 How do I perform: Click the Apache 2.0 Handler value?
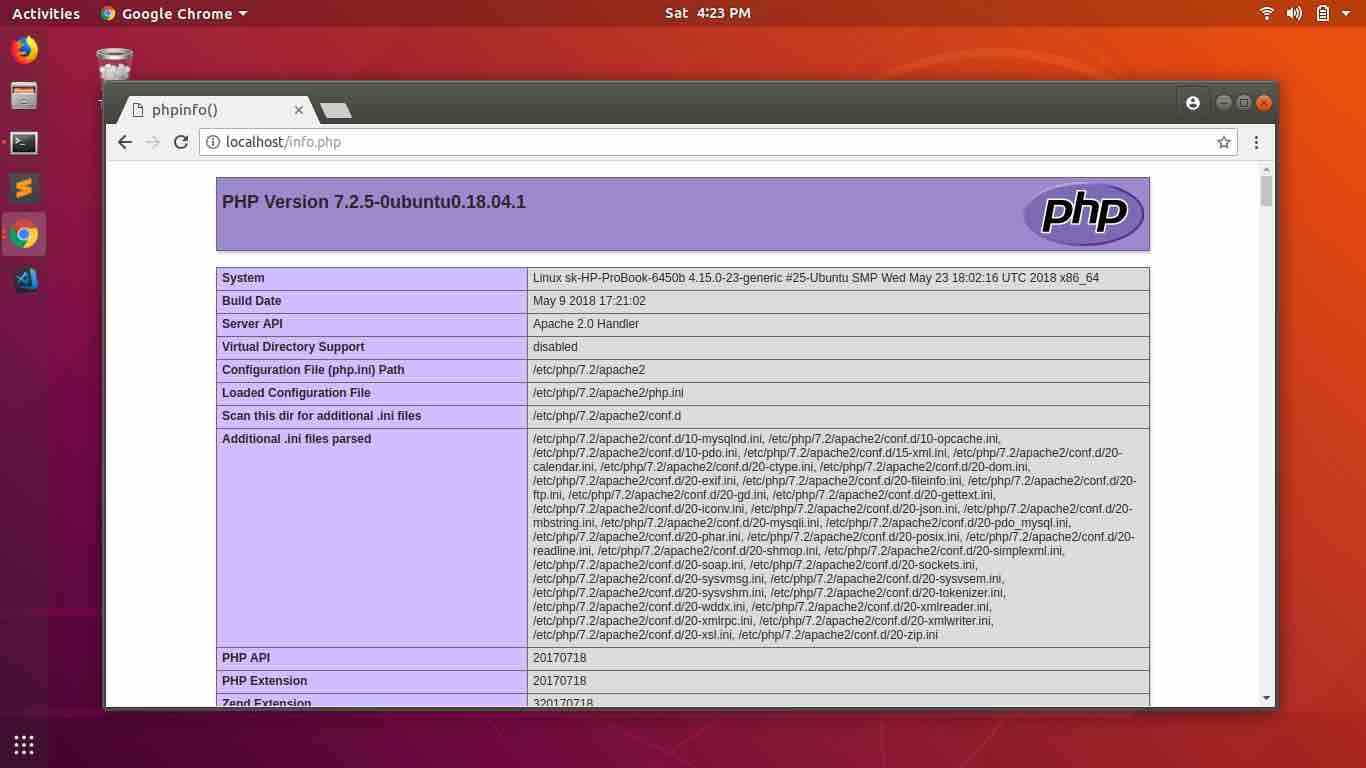coord(586,324)
